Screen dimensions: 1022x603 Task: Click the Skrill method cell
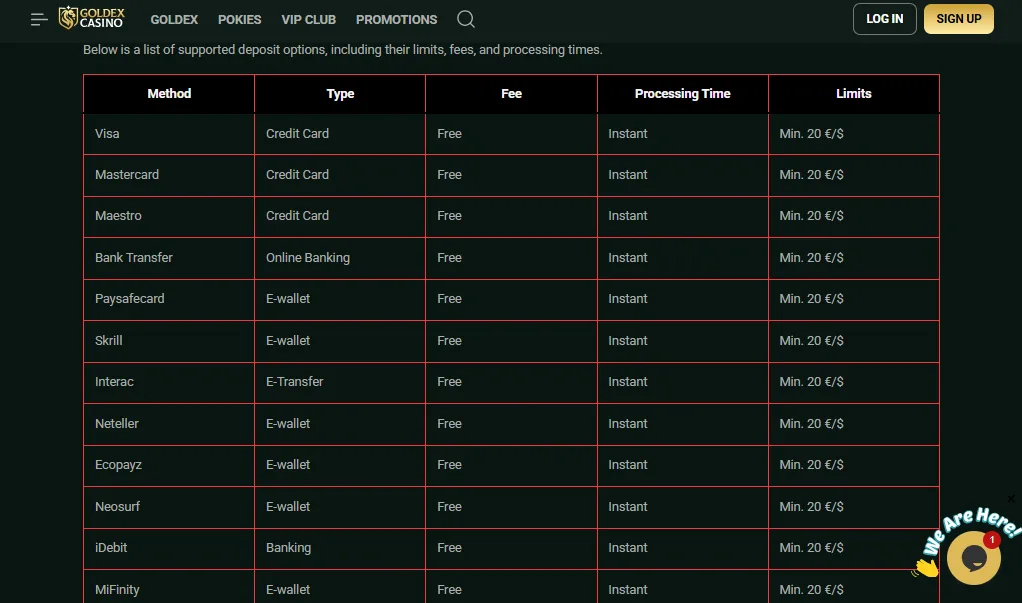click(169, 340)
